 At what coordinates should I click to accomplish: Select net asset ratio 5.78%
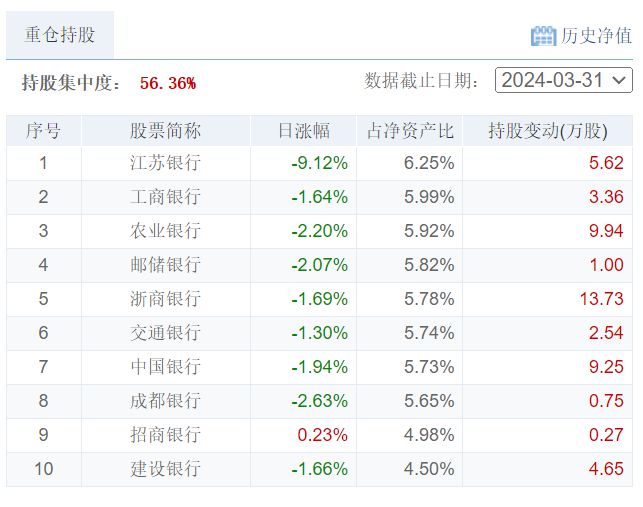(x=429, y=299)
